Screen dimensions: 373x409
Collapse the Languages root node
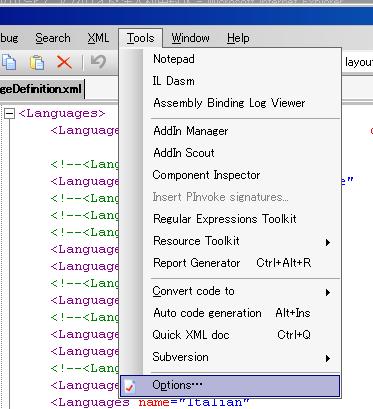9,114
